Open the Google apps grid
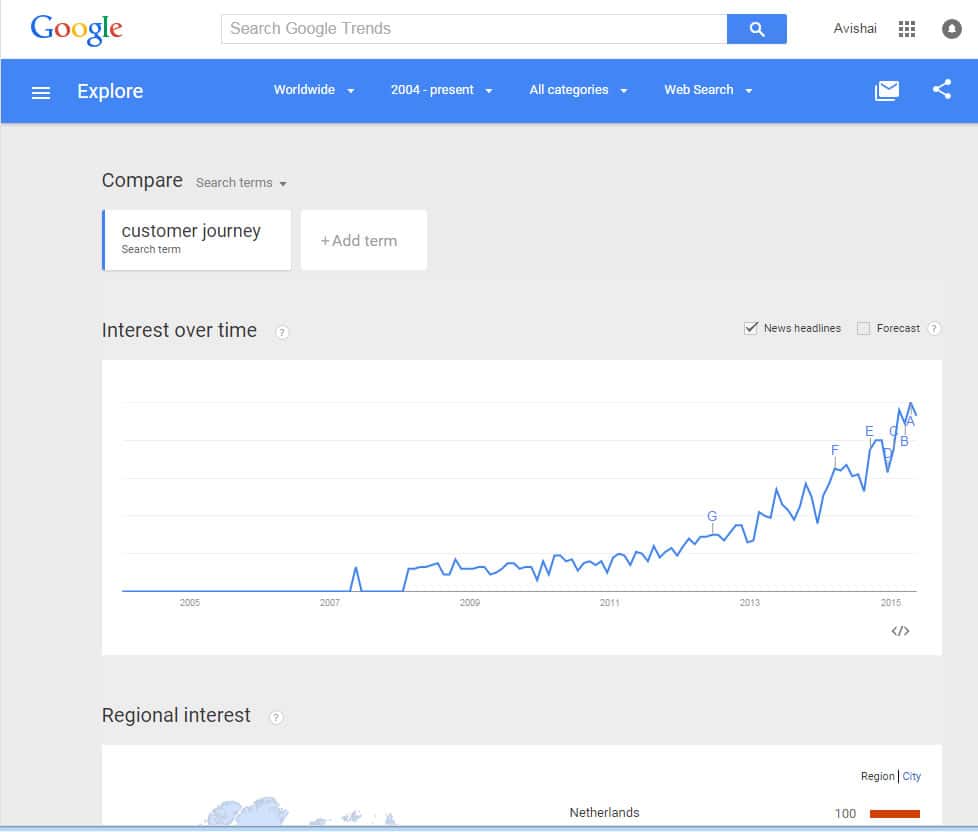978x832 pixels. (x=906, y=29)
